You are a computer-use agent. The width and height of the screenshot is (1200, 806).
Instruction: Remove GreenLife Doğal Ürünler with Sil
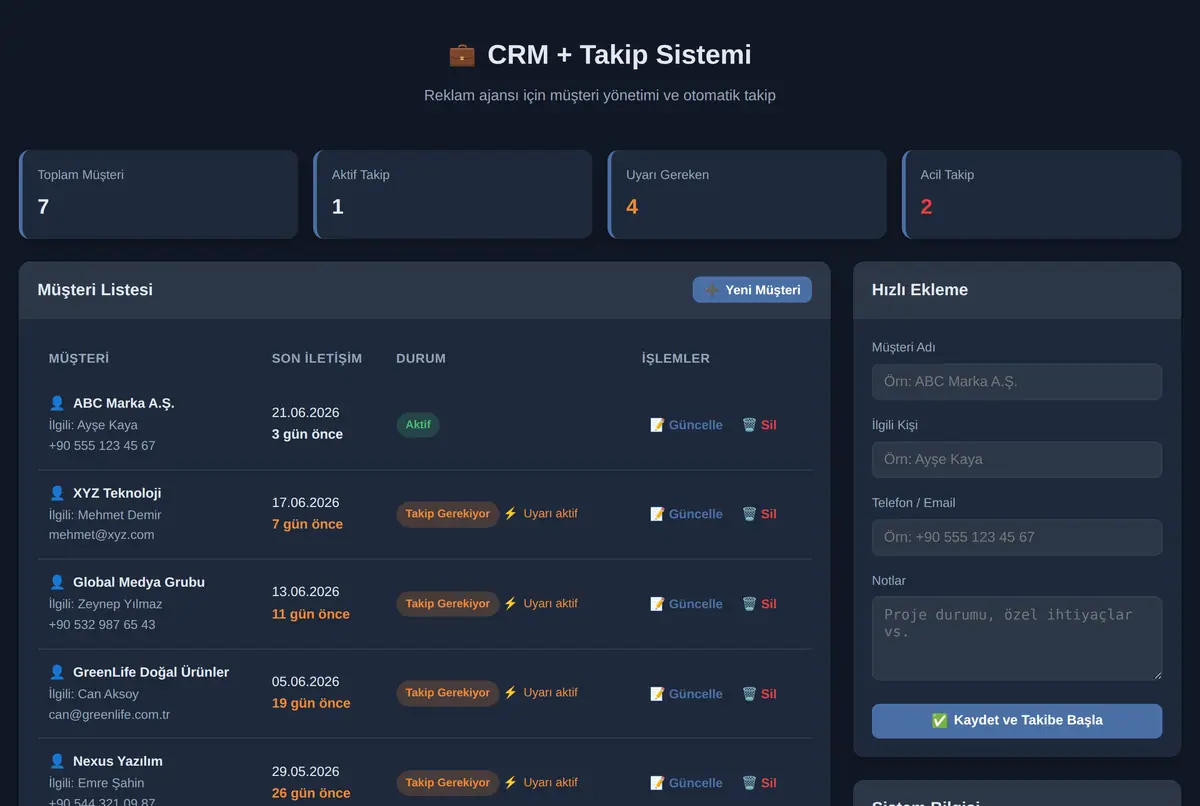(x=759, y=694)
